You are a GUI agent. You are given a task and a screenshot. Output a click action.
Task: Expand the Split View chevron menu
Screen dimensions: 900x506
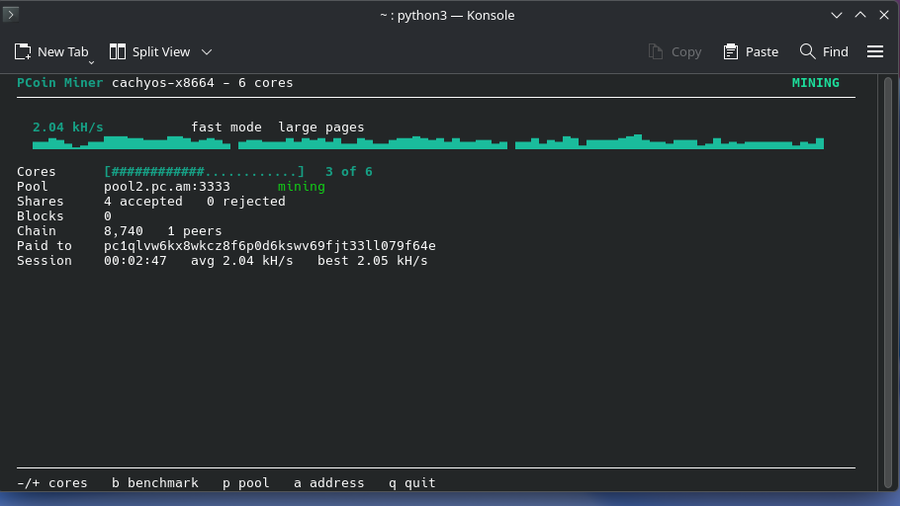pos(207,52)
